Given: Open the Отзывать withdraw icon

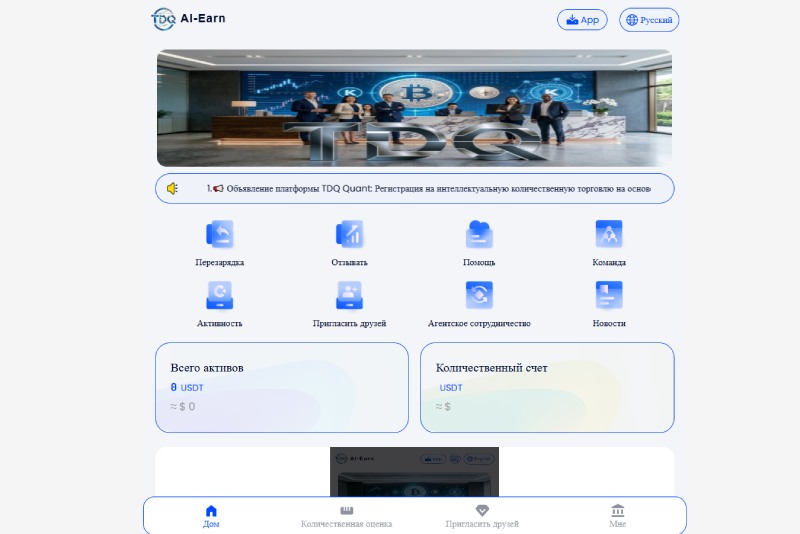Looking at the screenshot, I should (x=349, y=234).
